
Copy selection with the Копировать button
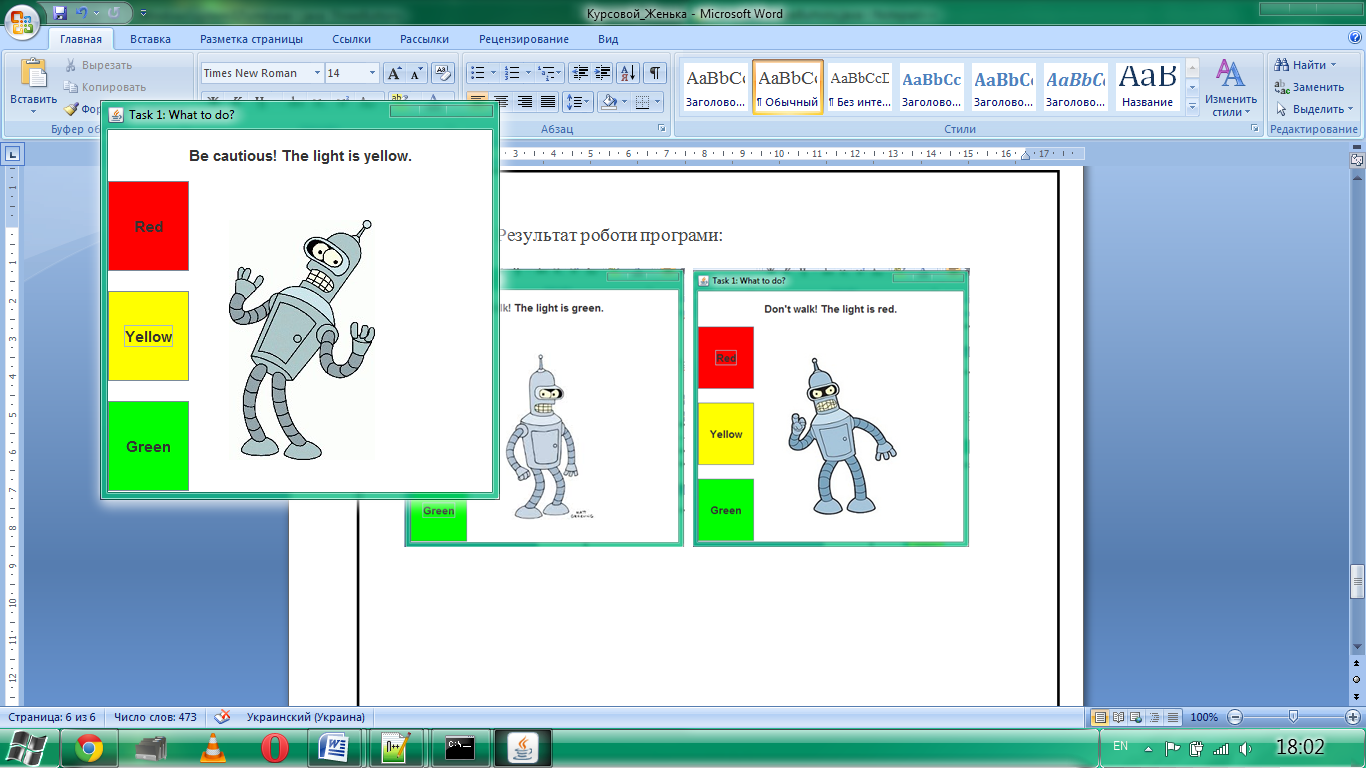105,87
